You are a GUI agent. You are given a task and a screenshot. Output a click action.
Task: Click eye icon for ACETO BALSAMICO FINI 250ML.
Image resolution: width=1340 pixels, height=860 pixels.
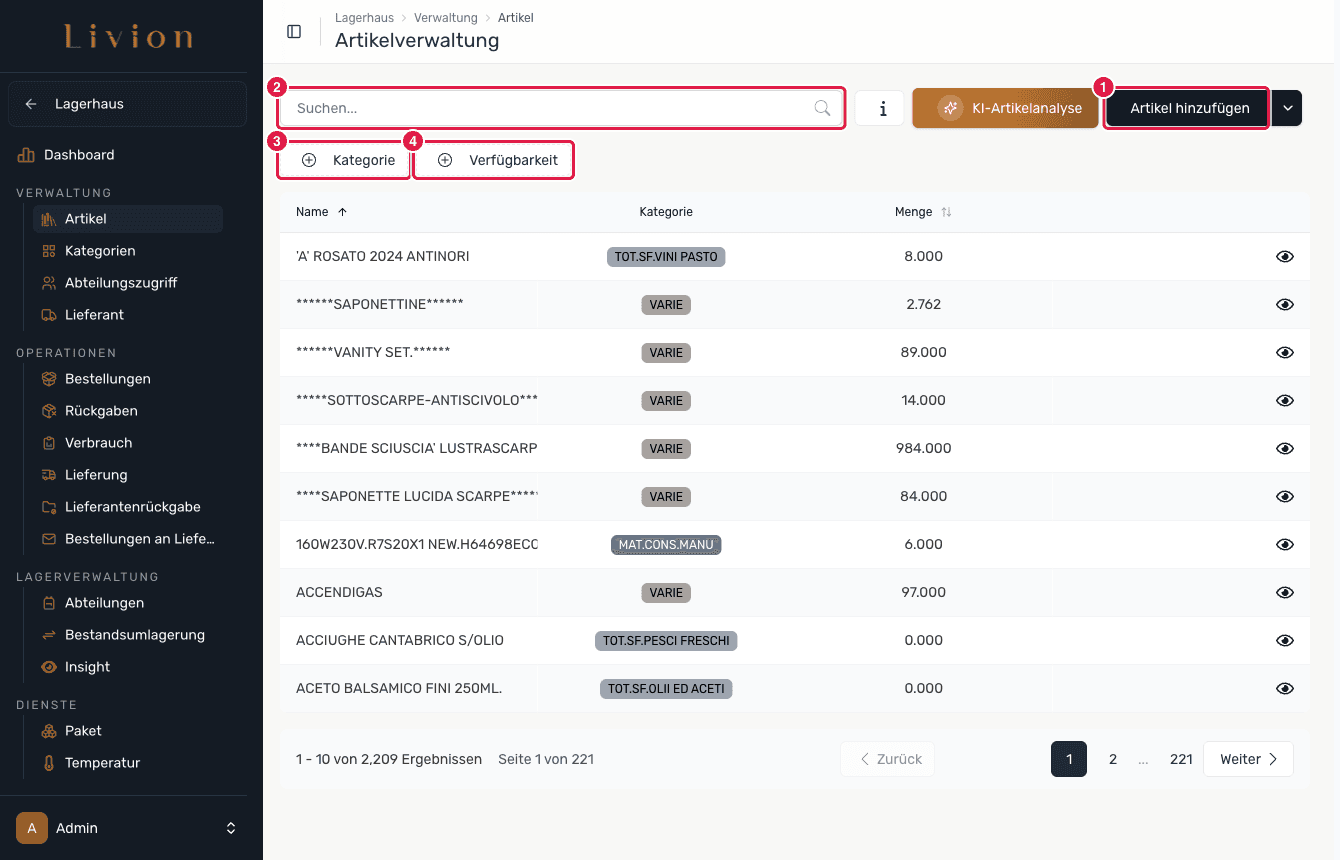pos(1285,689)
